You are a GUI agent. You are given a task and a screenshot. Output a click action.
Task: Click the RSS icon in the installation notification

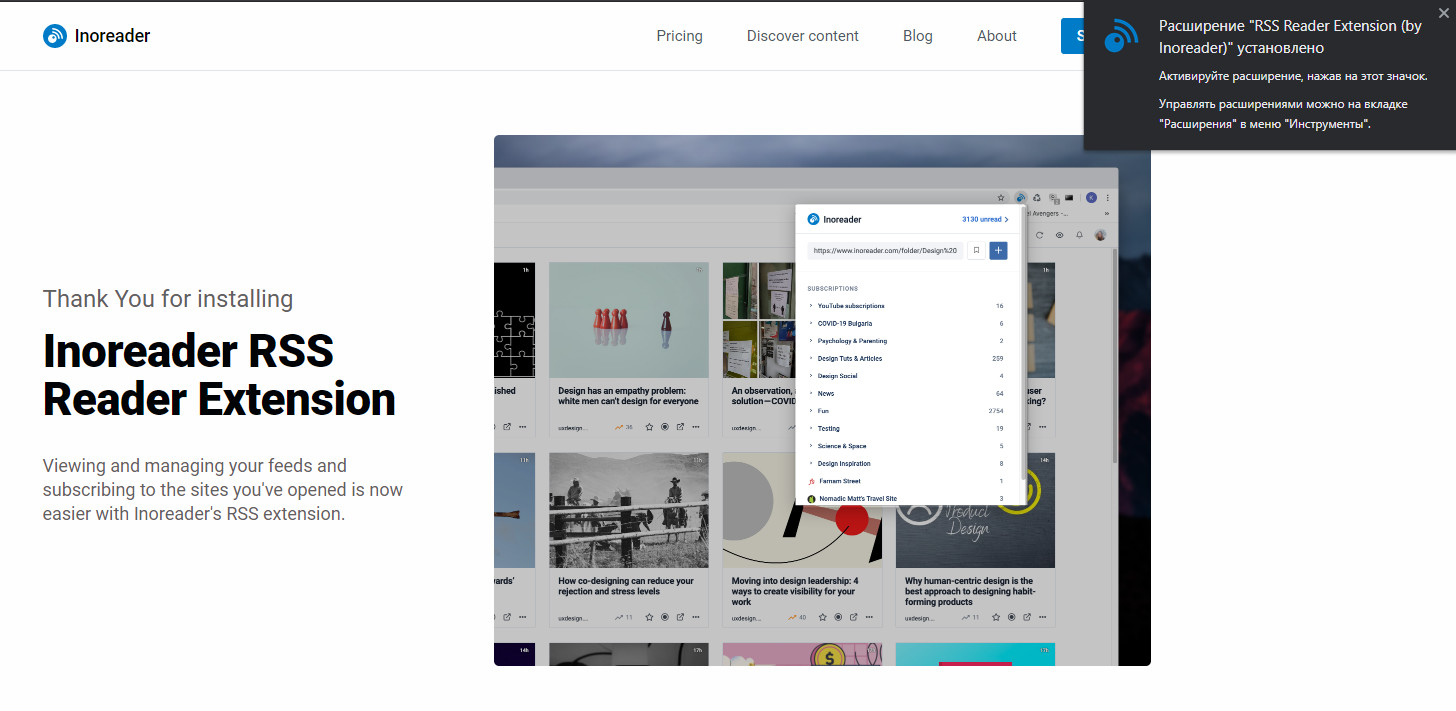pyautogui.click(x=1121, y=35)
